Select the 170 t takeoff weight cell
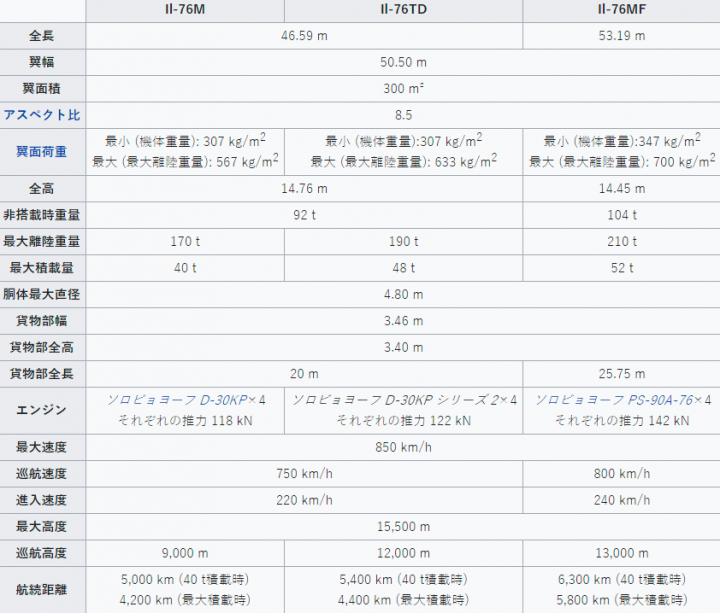Viewport: 720px width, 613px height. (x=185, y=242)
